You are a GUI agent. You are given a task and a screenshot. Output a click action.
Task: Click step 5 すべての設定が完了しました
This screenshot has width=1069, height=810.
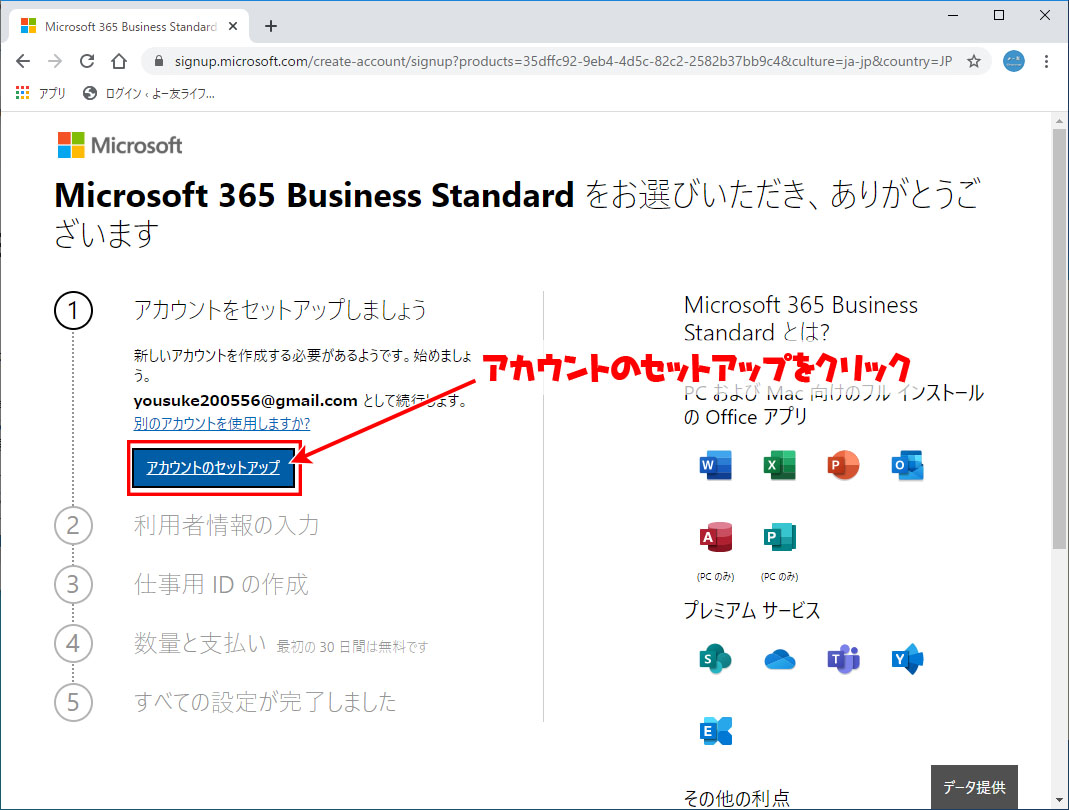[265, 702]
